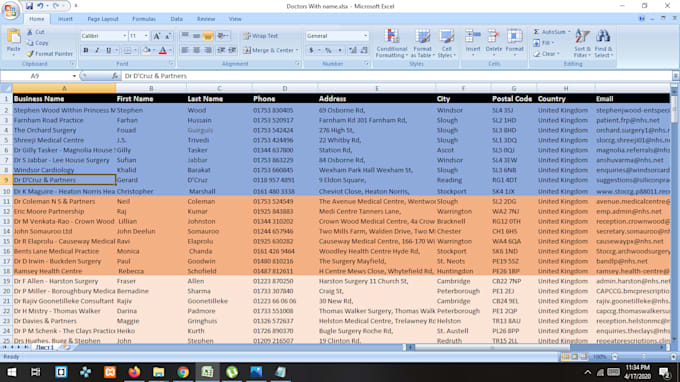Increase decimal places
Image resolution: width=680 pixels, height=382 pixels.
pyautogui.click(x=353, y=50)
